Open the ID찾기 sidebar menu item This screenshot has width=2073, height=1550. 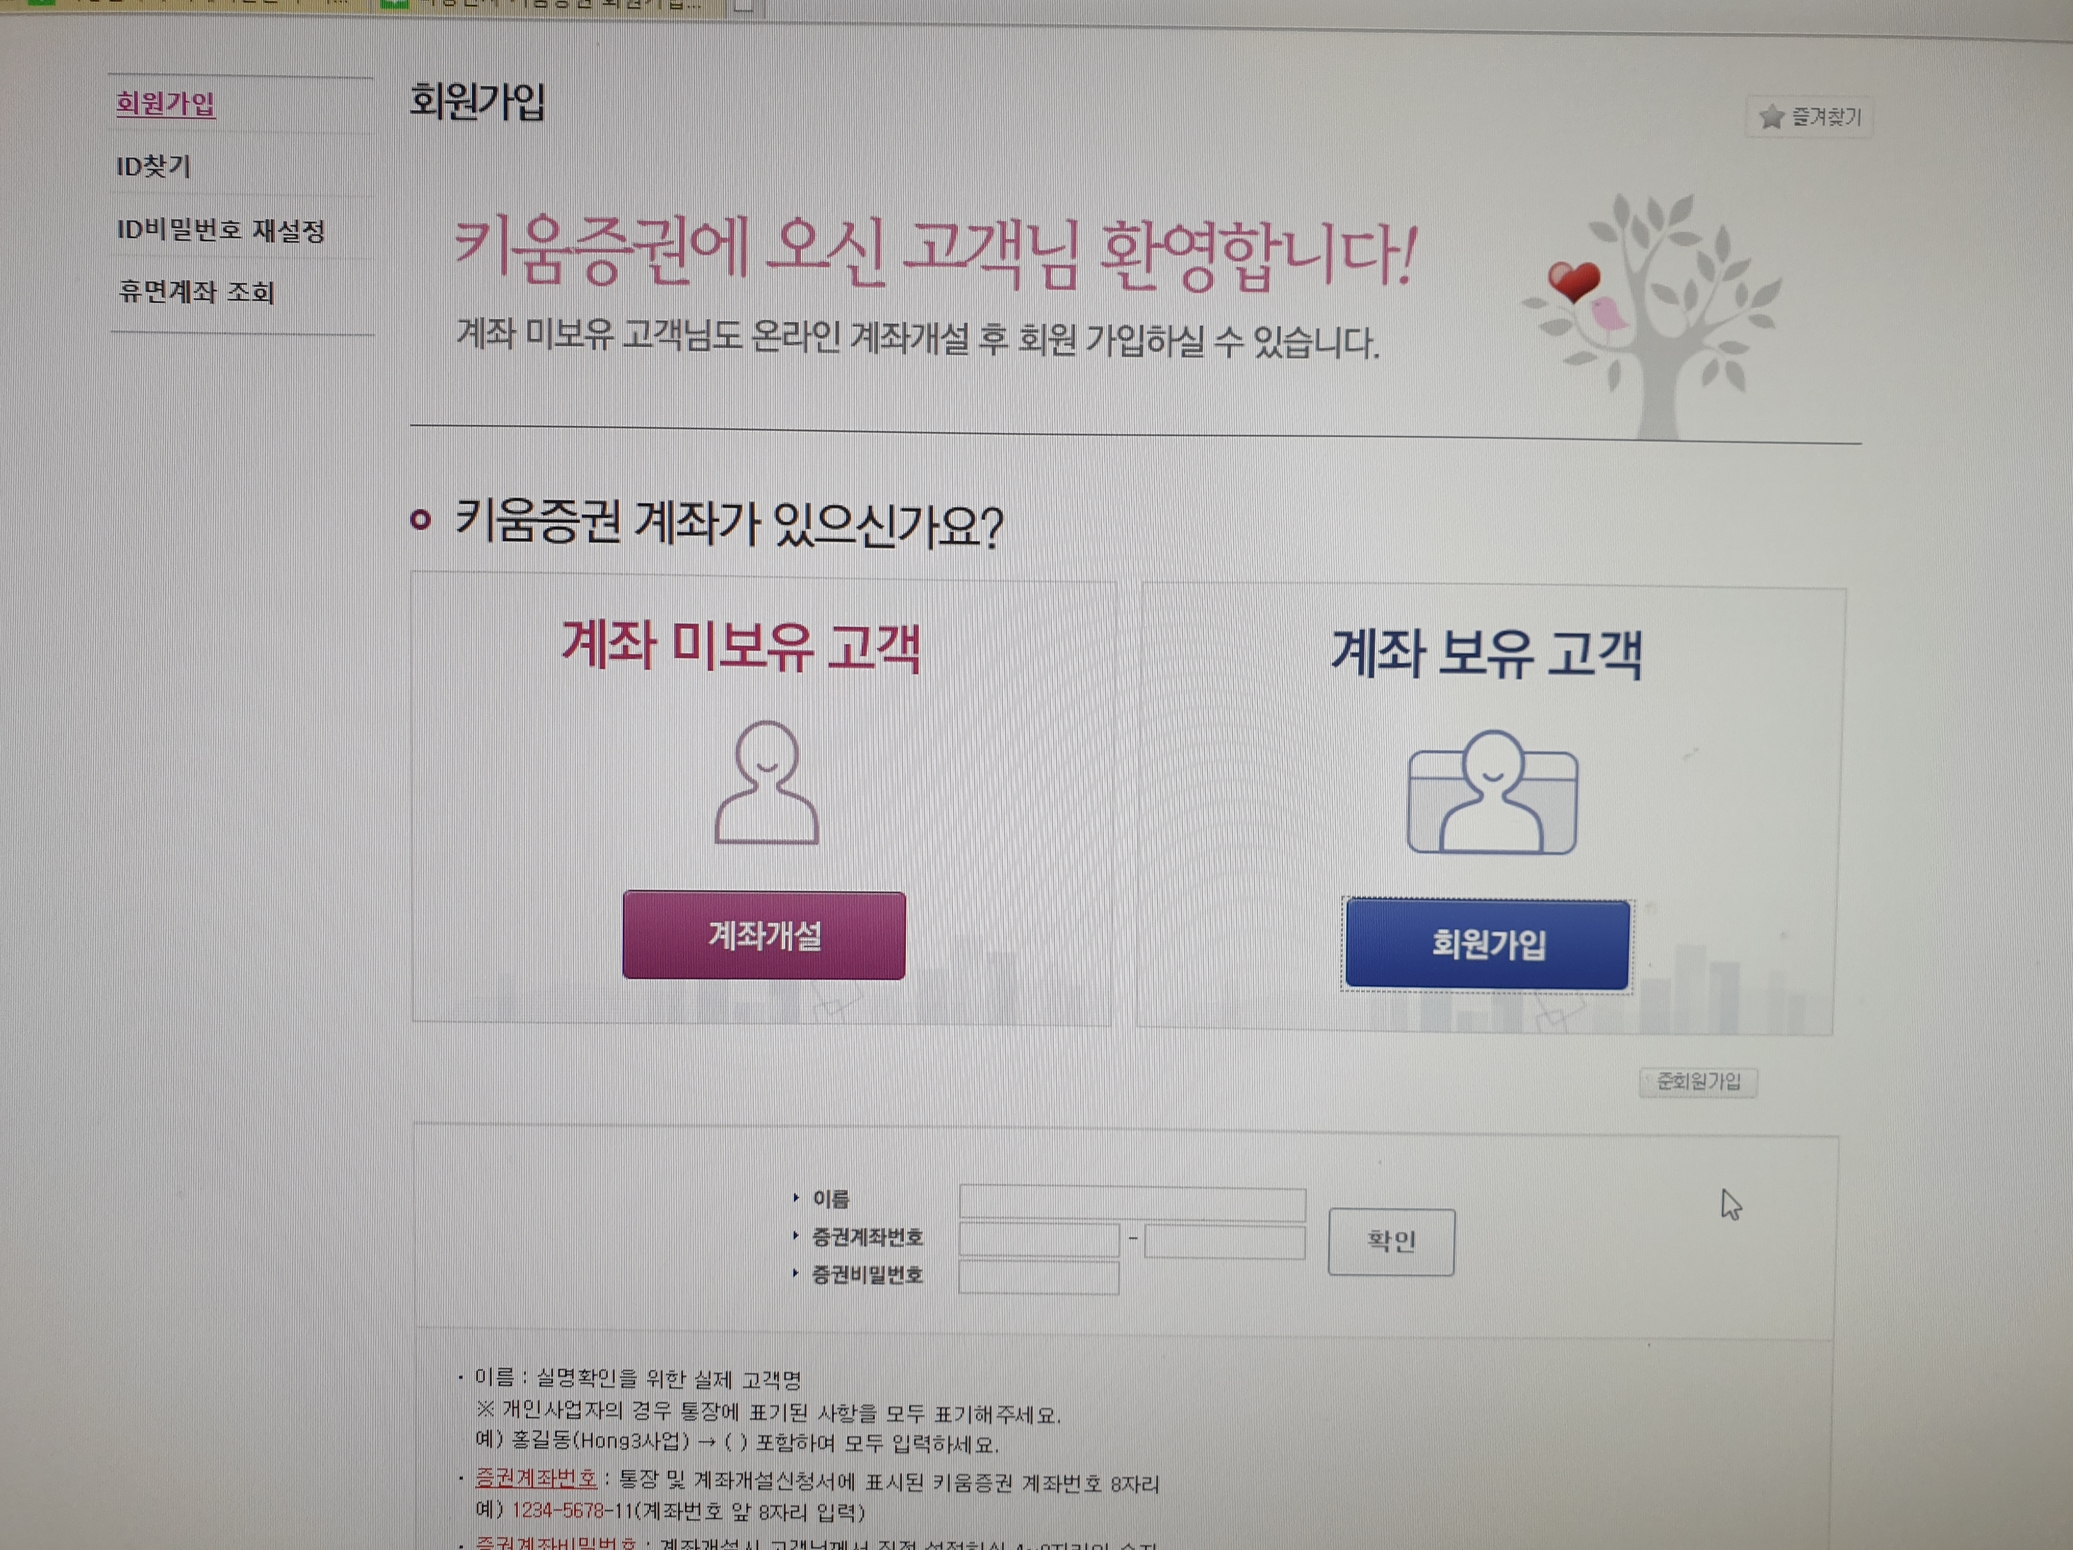[x=153, y=166]
